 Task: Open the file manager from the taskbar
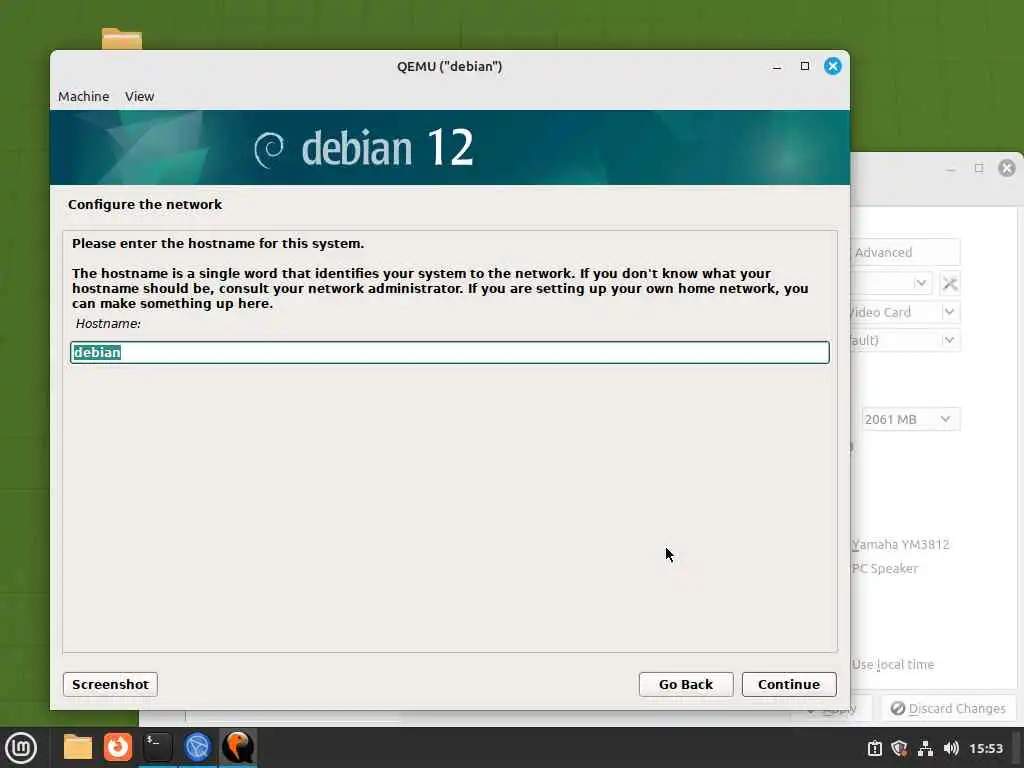(78, 747)
